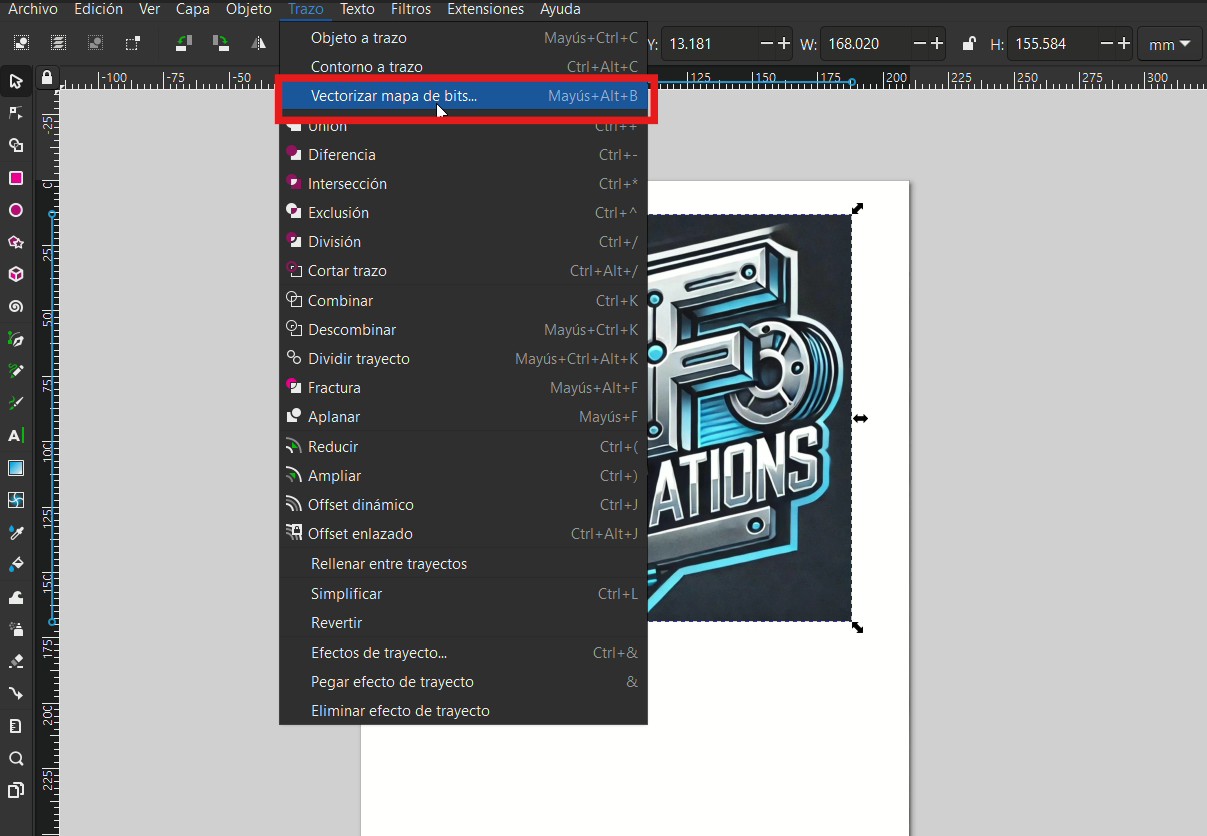1207x836 pixels.
Task: Activate the Zoom tool
Action: click(x=16, y=758)
